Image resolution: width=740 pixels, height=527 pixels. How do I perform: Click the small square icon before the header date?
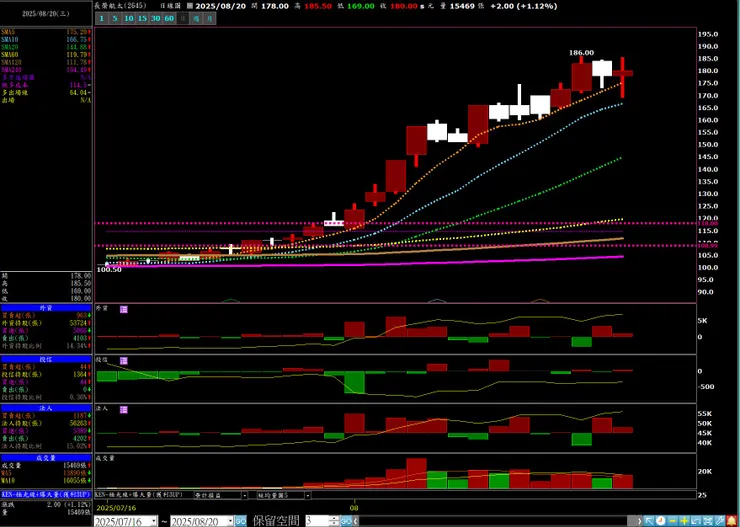tap(190, 6)
